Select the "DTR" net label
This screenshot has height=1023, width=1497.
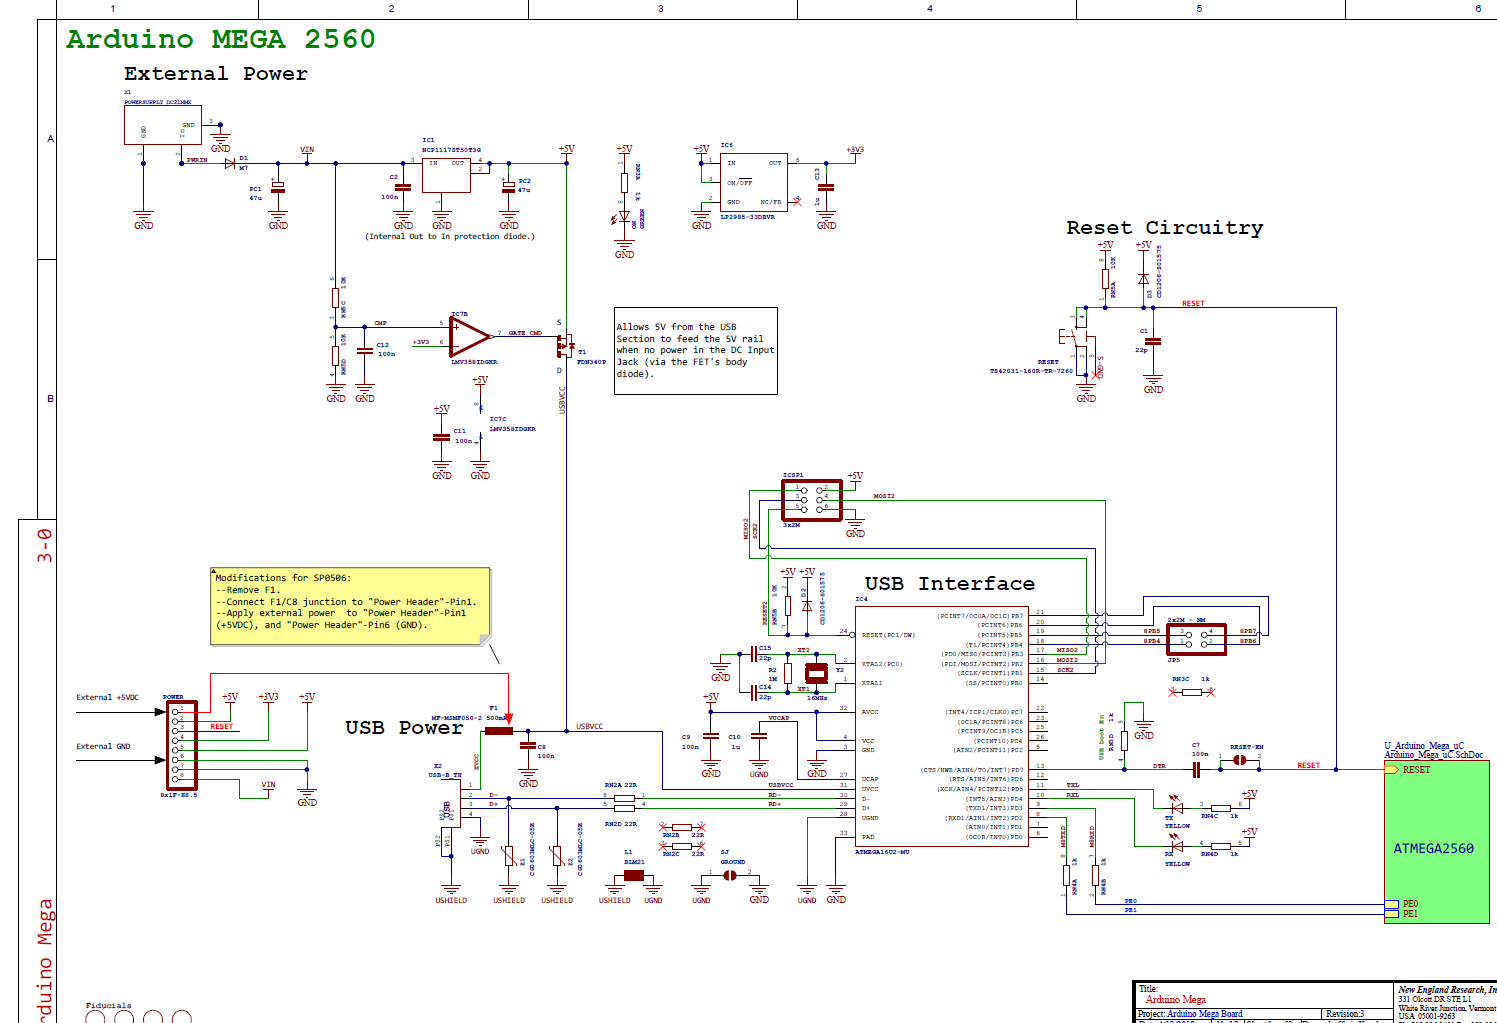[1159, 766]
